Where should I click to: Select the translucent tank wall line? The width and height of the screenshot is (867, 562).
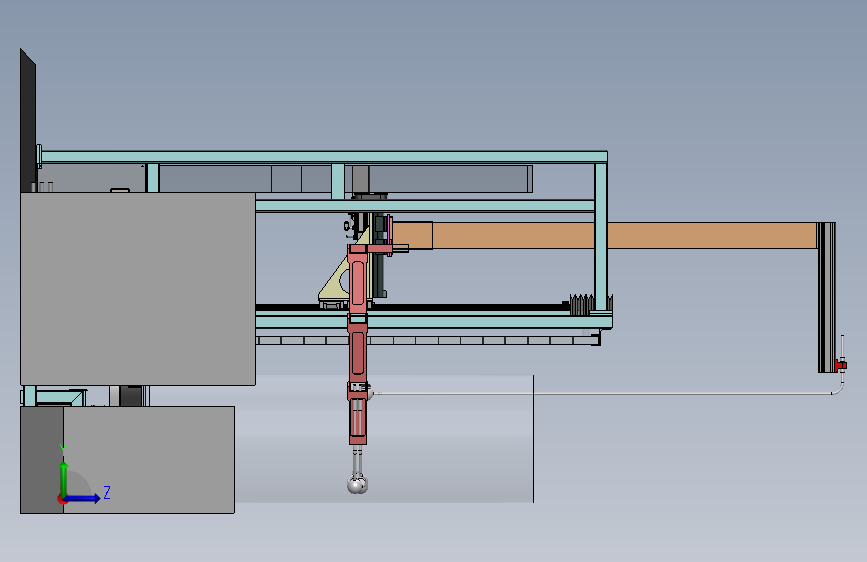[534, 439]
